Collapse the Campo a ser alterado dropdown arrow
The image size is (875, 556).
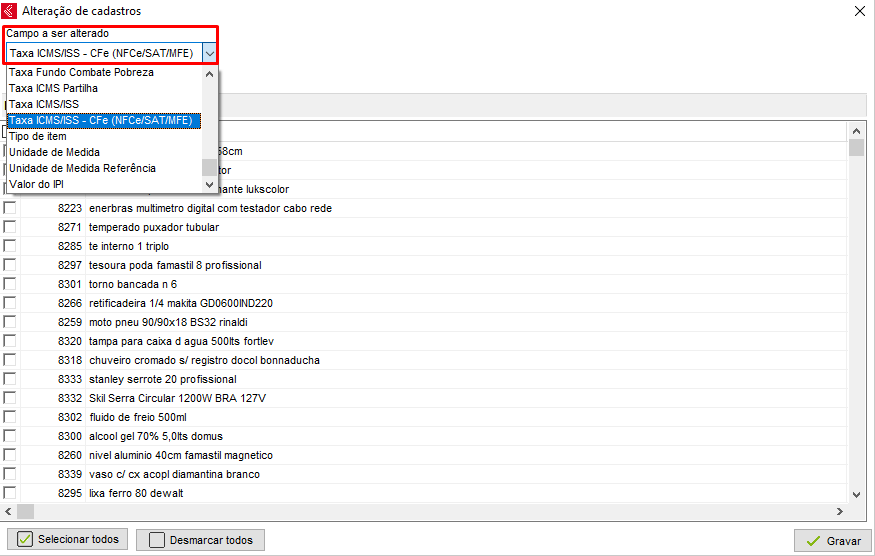coord(209,53)
